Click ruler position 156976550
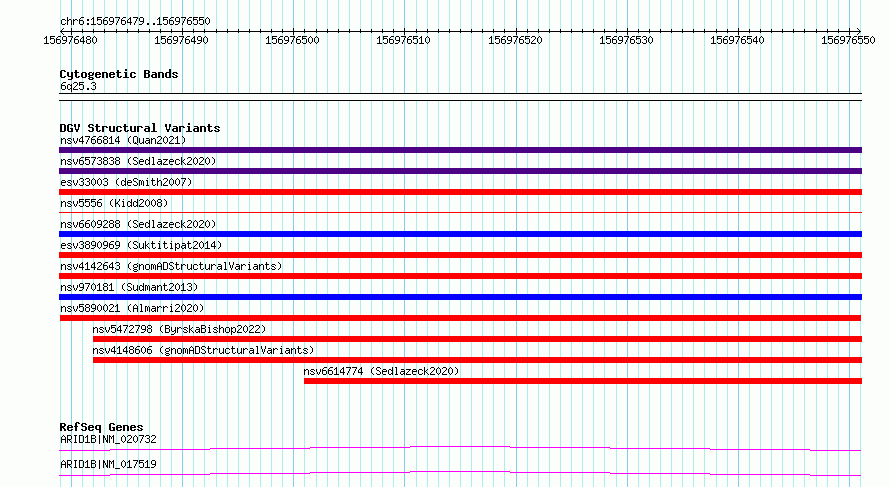Viewport: 890px width, 487px height. pos(848,40)
